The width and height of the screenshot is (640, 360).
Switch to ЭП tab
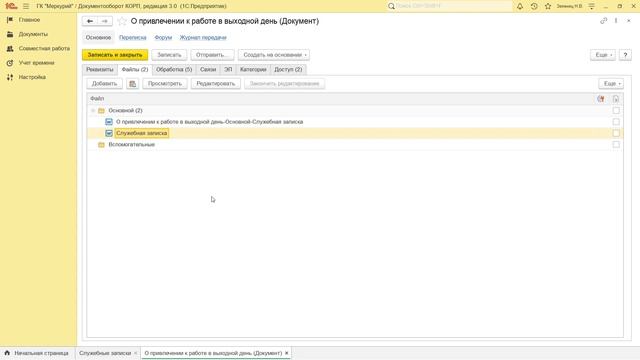(x=228, y=69)
